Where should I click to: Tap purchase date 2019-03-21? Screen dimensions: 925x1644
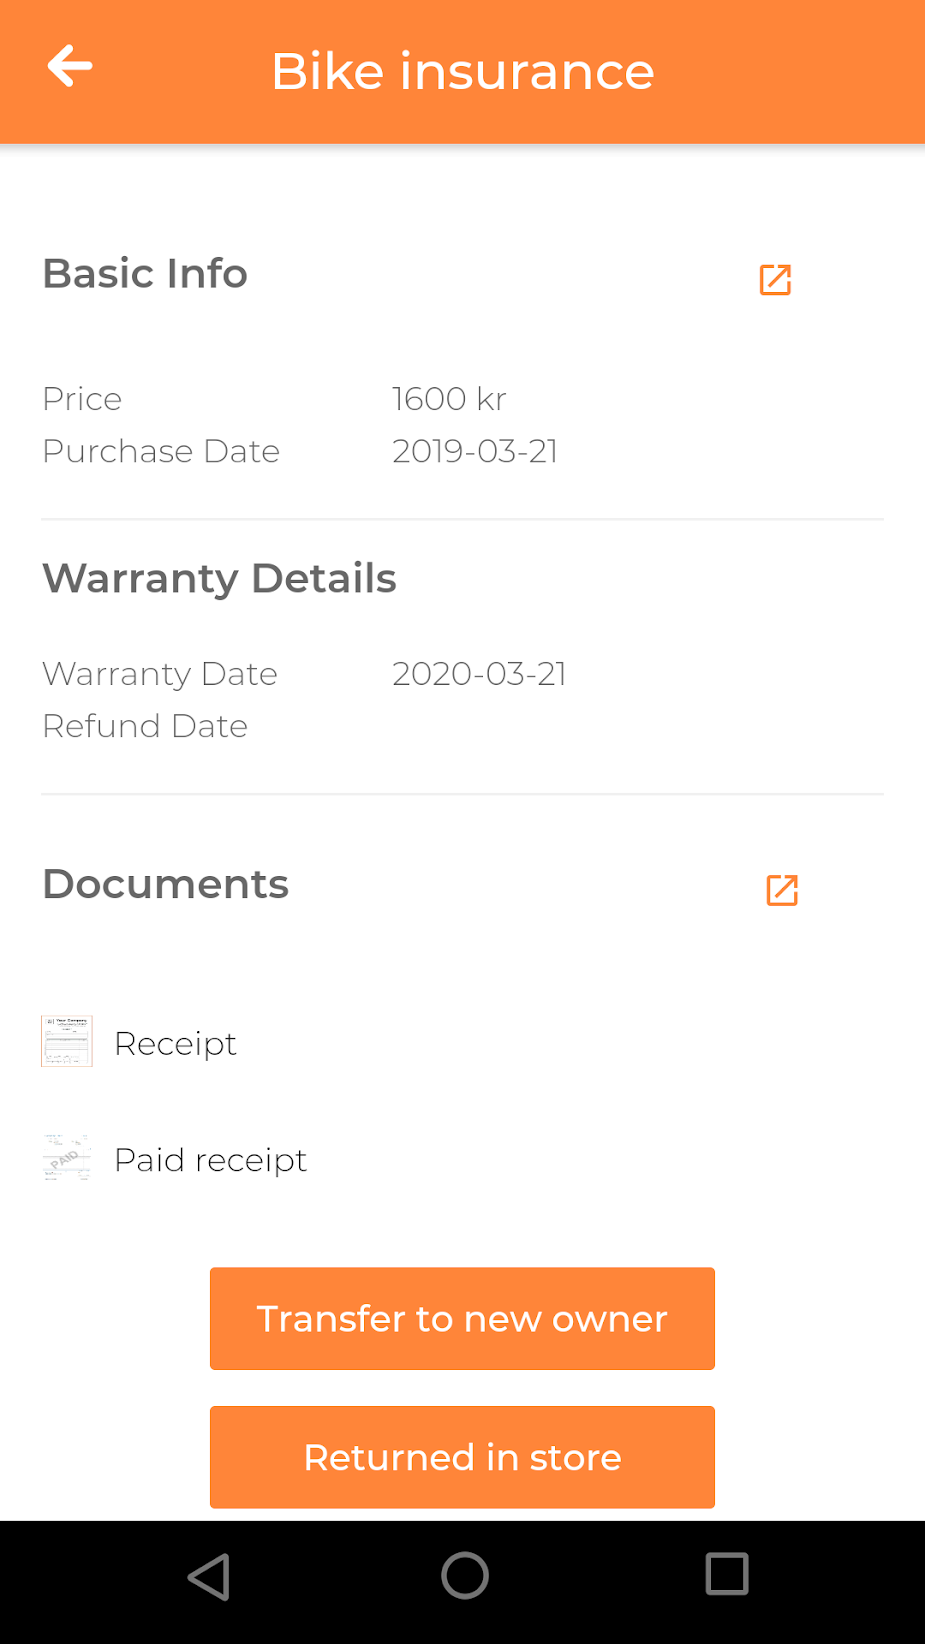475,451
